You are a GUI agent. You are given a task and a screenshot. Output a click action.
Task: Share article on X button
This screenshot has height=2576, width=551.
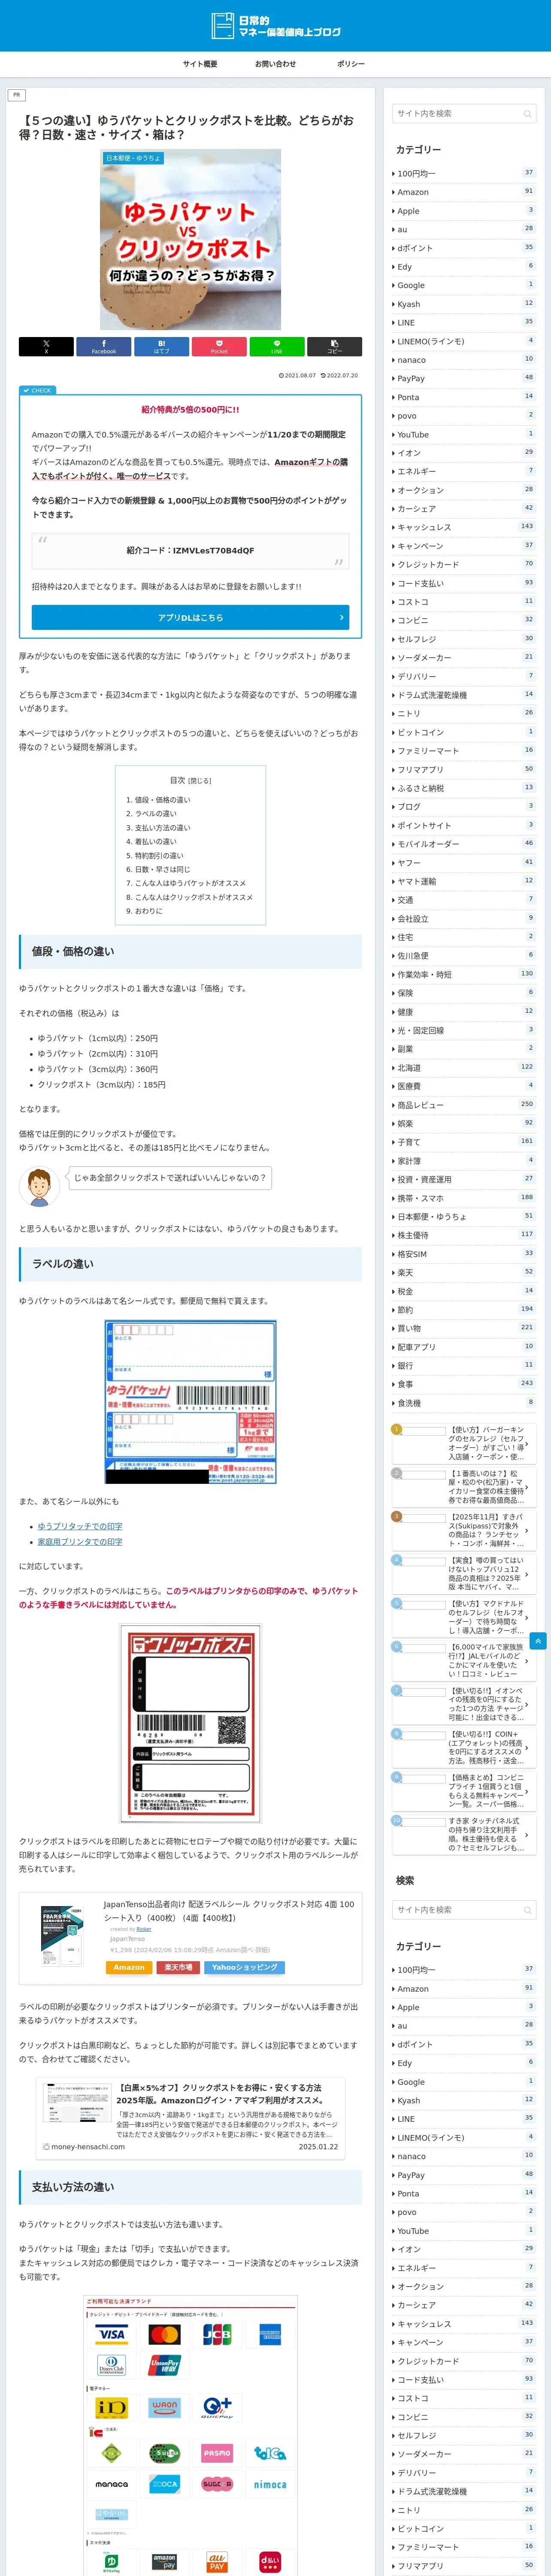[x=46, y=346]
